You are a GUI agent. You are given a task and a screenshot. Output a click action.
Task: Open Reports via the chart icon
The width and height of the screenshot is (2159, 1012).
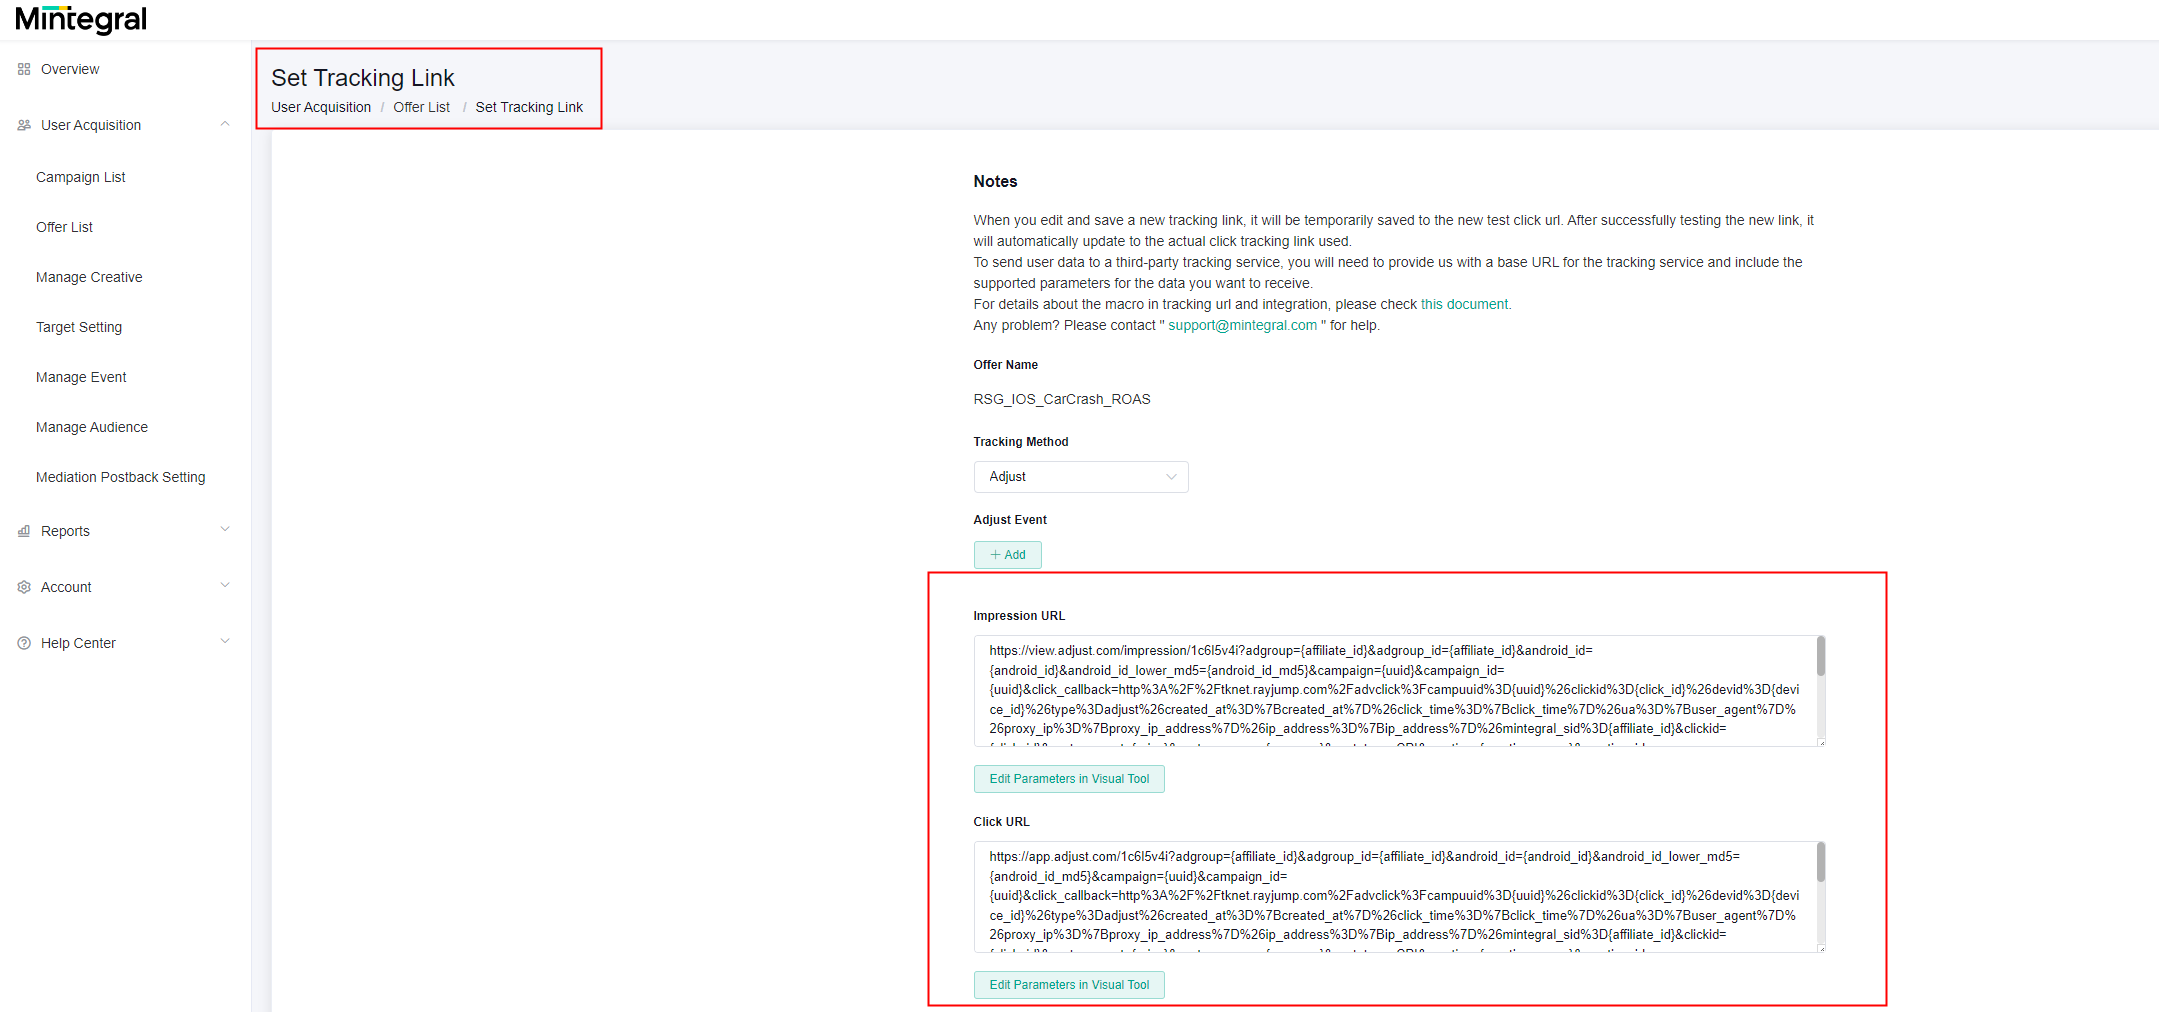click(23, 530)
